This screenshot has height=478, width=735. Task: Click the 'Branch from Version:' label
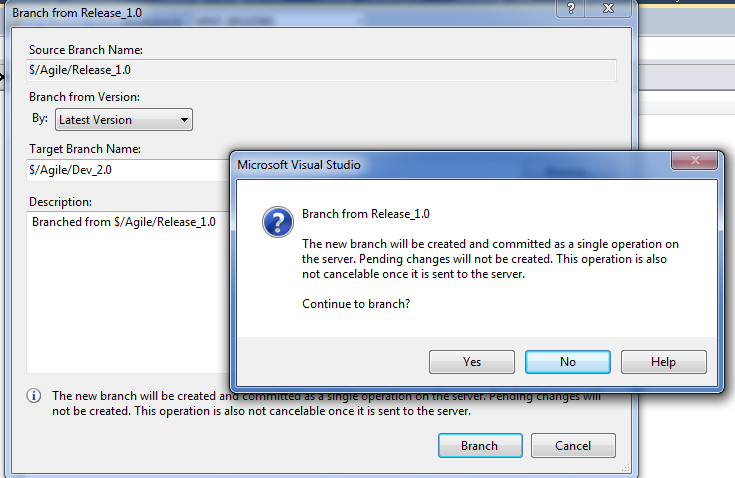click(84, 97)
